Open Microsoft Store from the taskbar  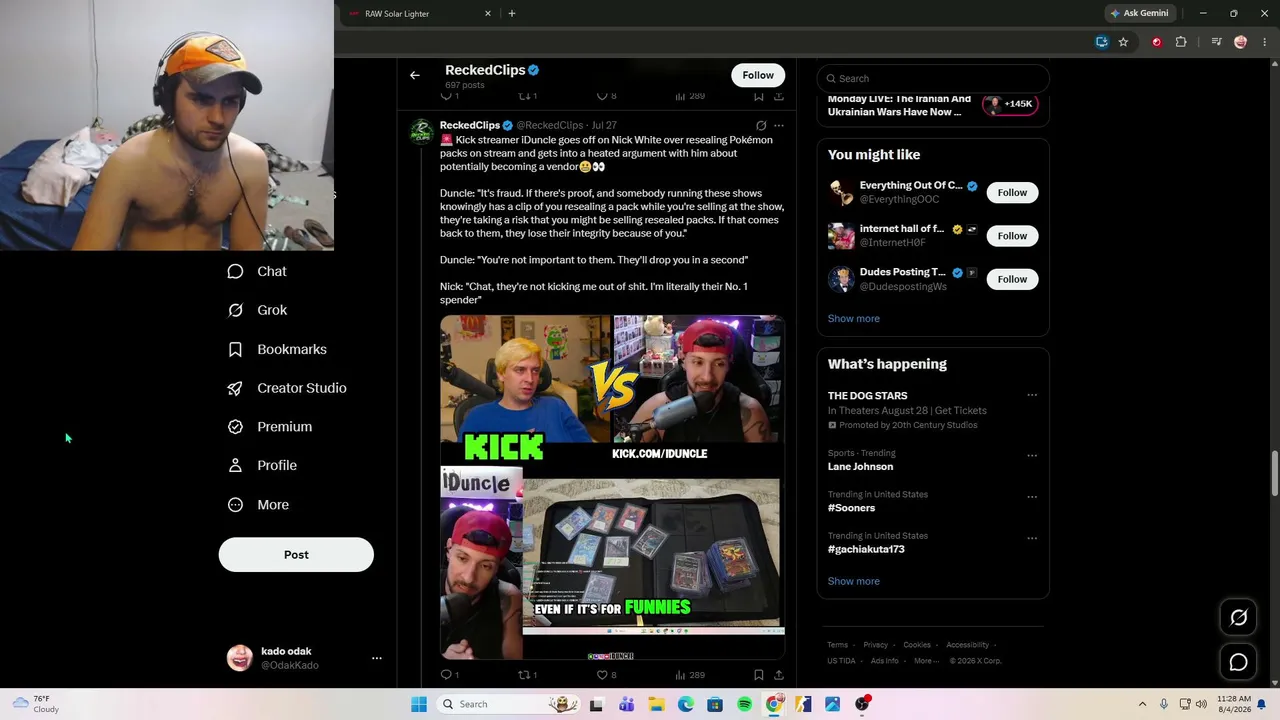[715, 705]
